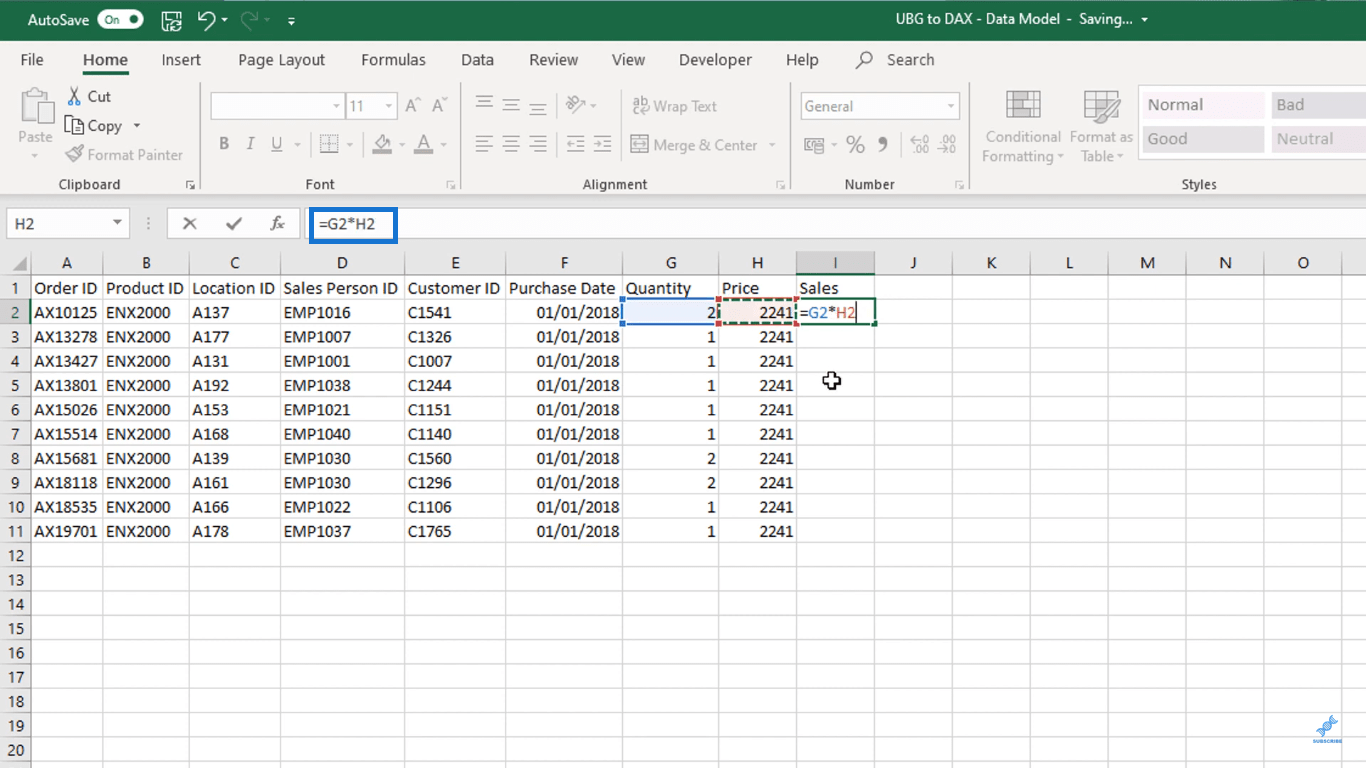The width and height of the screenshot is (1366, 768).
Task: Switch to the Review tab
Action: (x=554, y=60)
